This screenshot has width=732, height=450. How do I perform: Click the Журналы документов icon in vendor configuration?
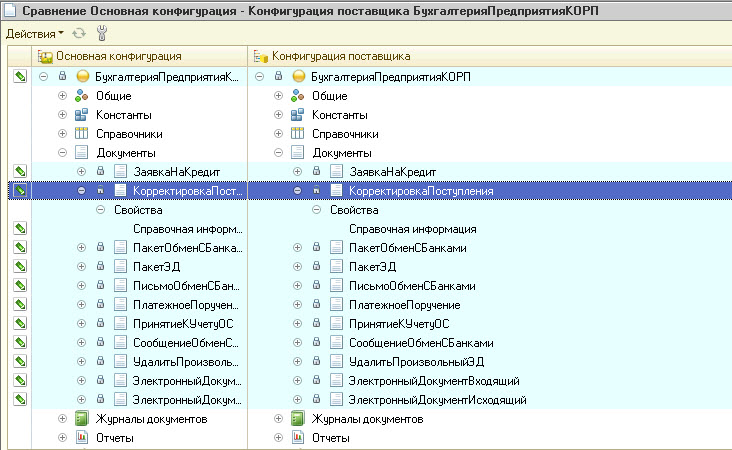click(x=297, y=419)
